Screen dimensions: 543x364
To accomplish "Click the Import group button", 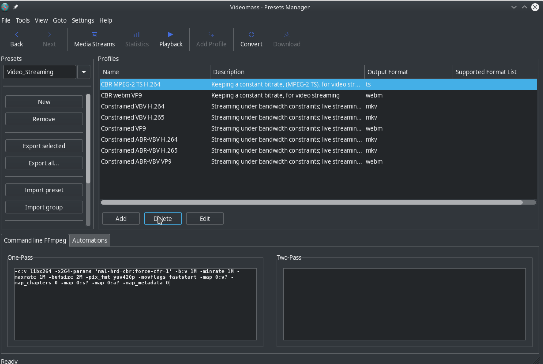I will tap(44, 207).
